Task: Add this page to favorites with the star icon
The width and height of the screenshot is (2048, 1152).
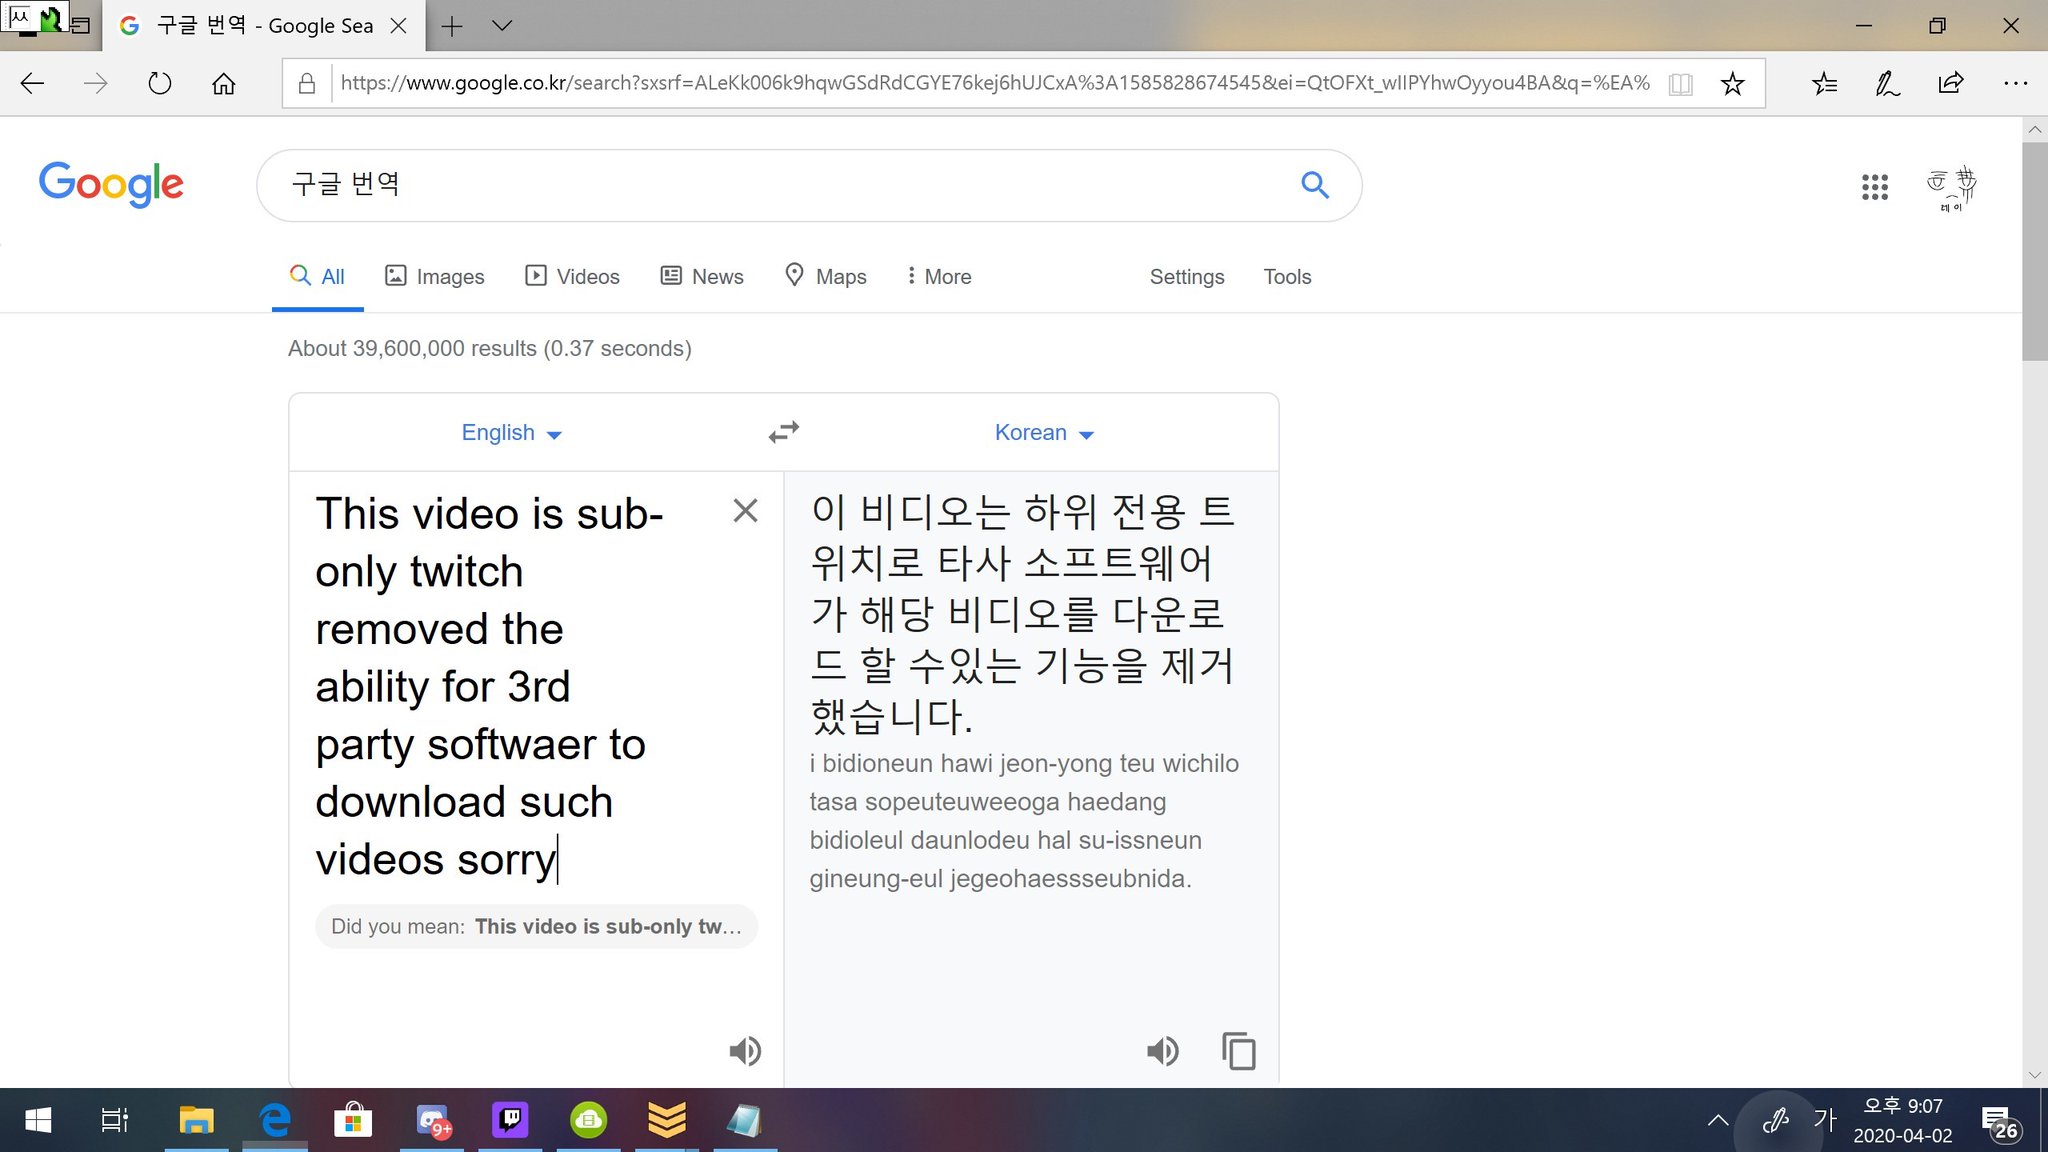Action: click(x=1732, y=84)
